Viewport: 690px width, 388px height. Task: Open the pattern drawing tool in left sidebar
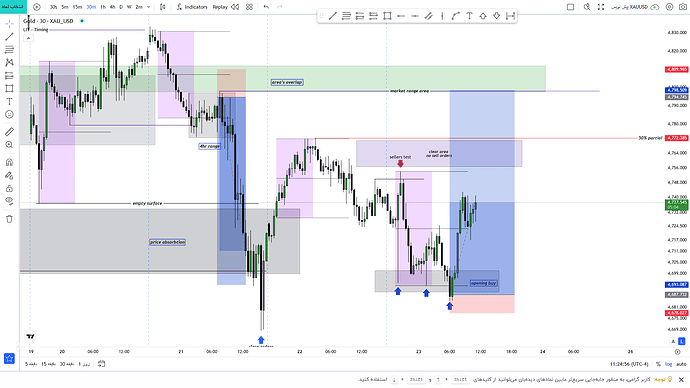pyautogui.click(x=9, y=62)
